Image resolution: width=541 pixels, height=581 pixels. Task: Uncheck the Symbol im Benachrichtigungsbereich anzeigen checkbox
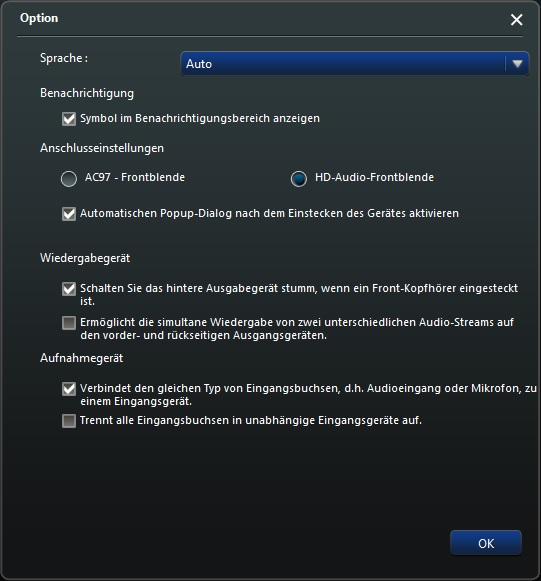[69, 119]
